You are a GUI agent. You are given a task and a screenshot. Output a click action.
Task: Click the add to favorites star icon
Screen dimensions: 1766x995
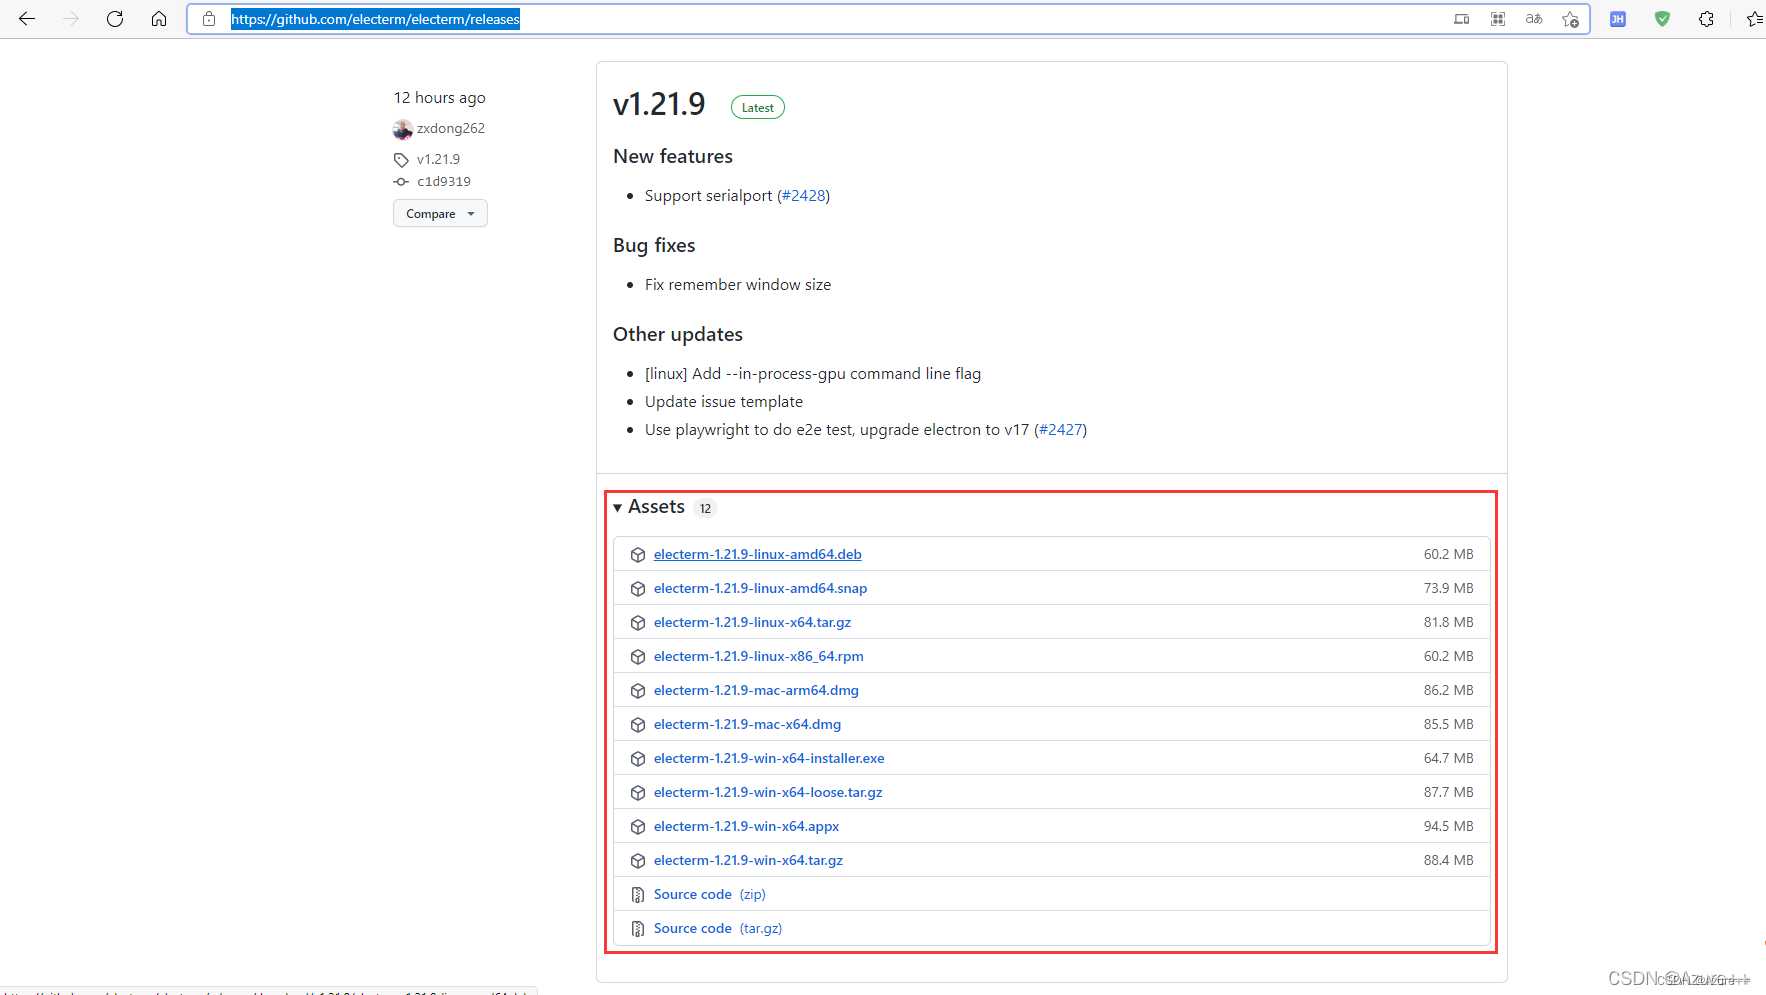(1571, 19)
